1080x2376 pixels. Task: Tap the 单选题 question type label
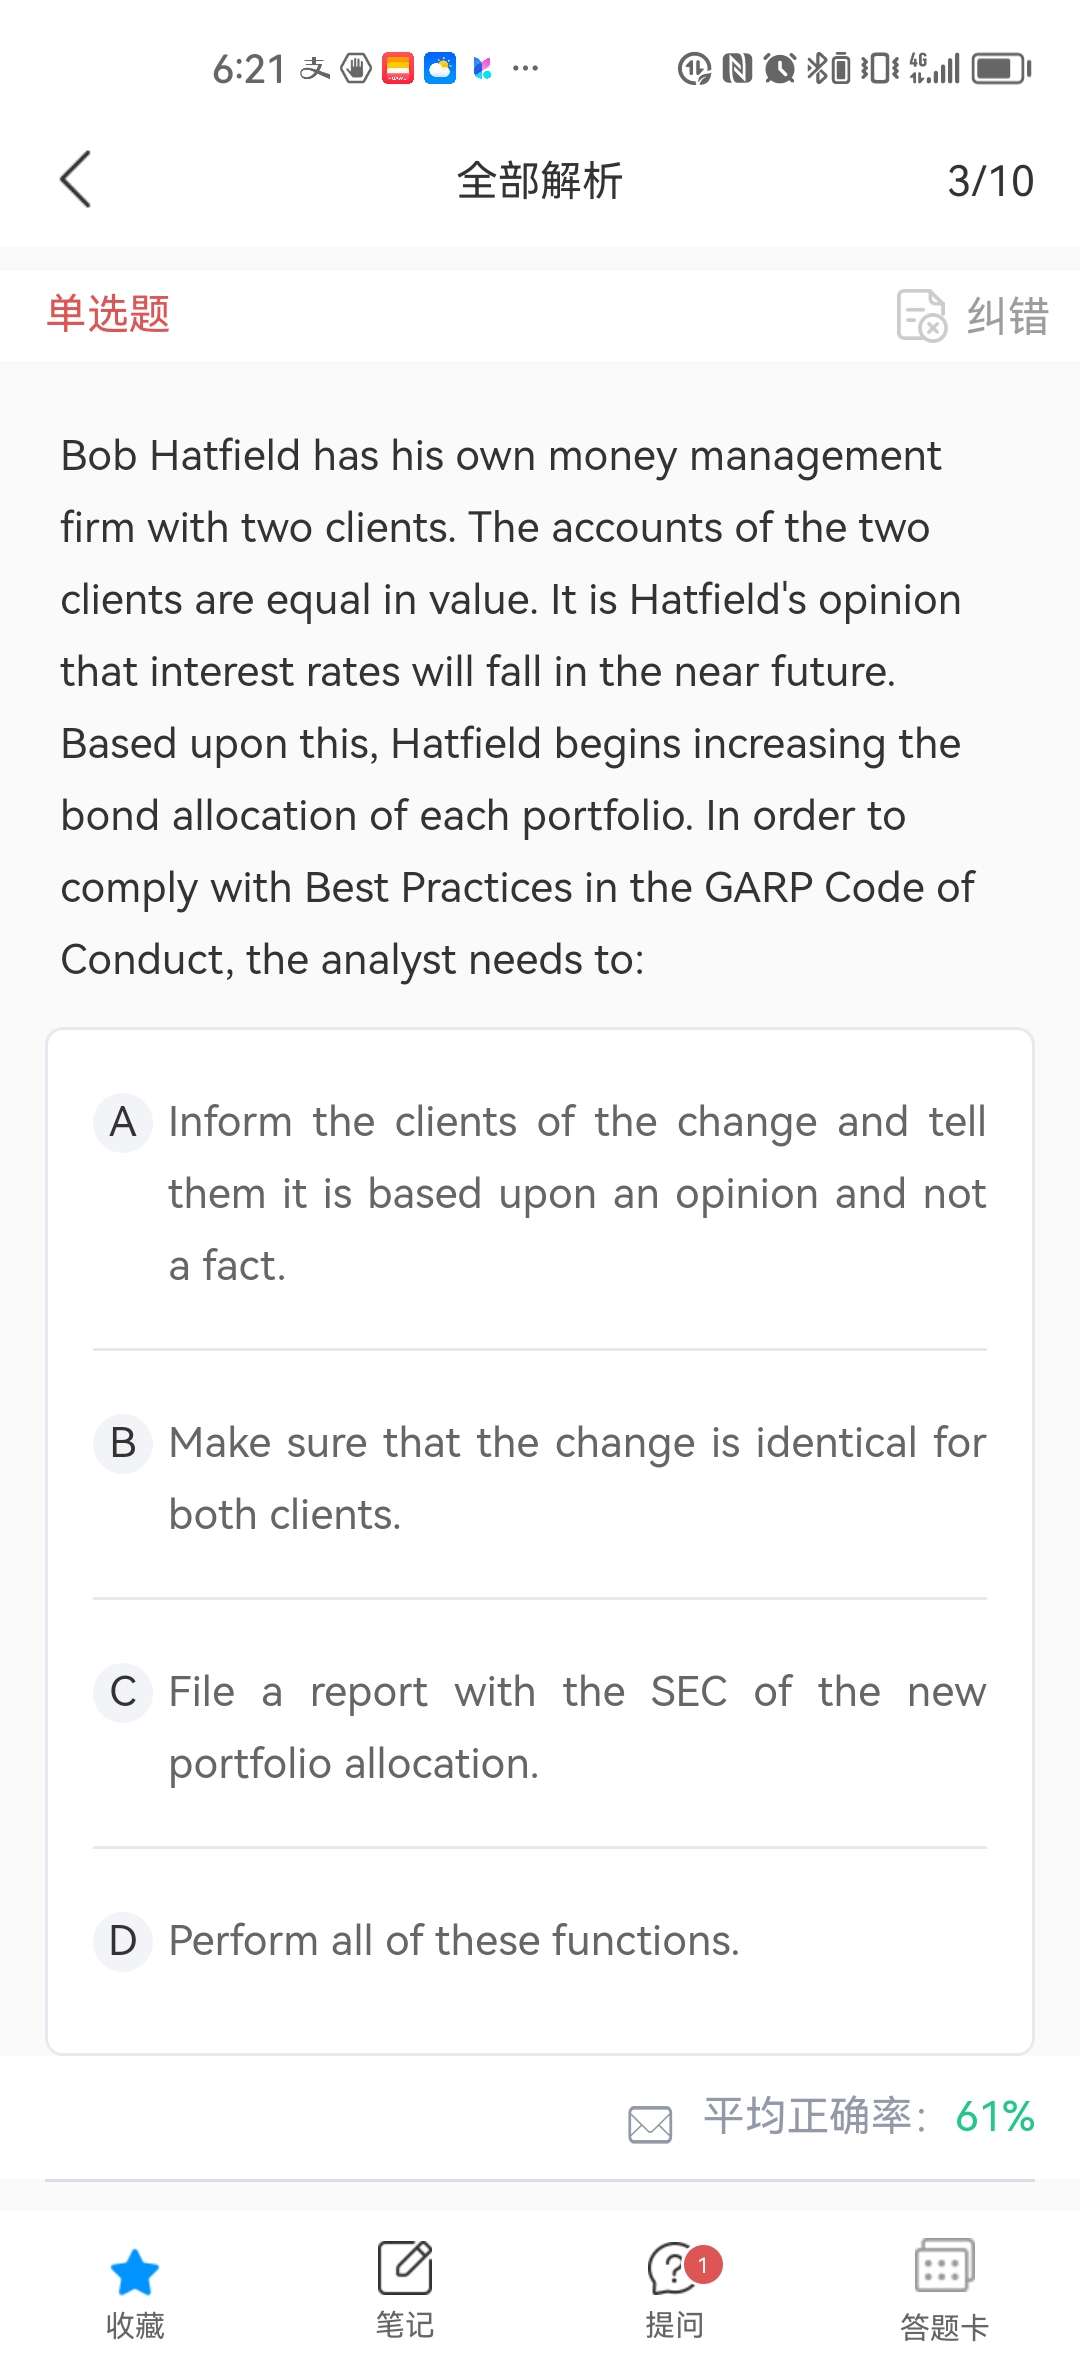tap(108, 314)
